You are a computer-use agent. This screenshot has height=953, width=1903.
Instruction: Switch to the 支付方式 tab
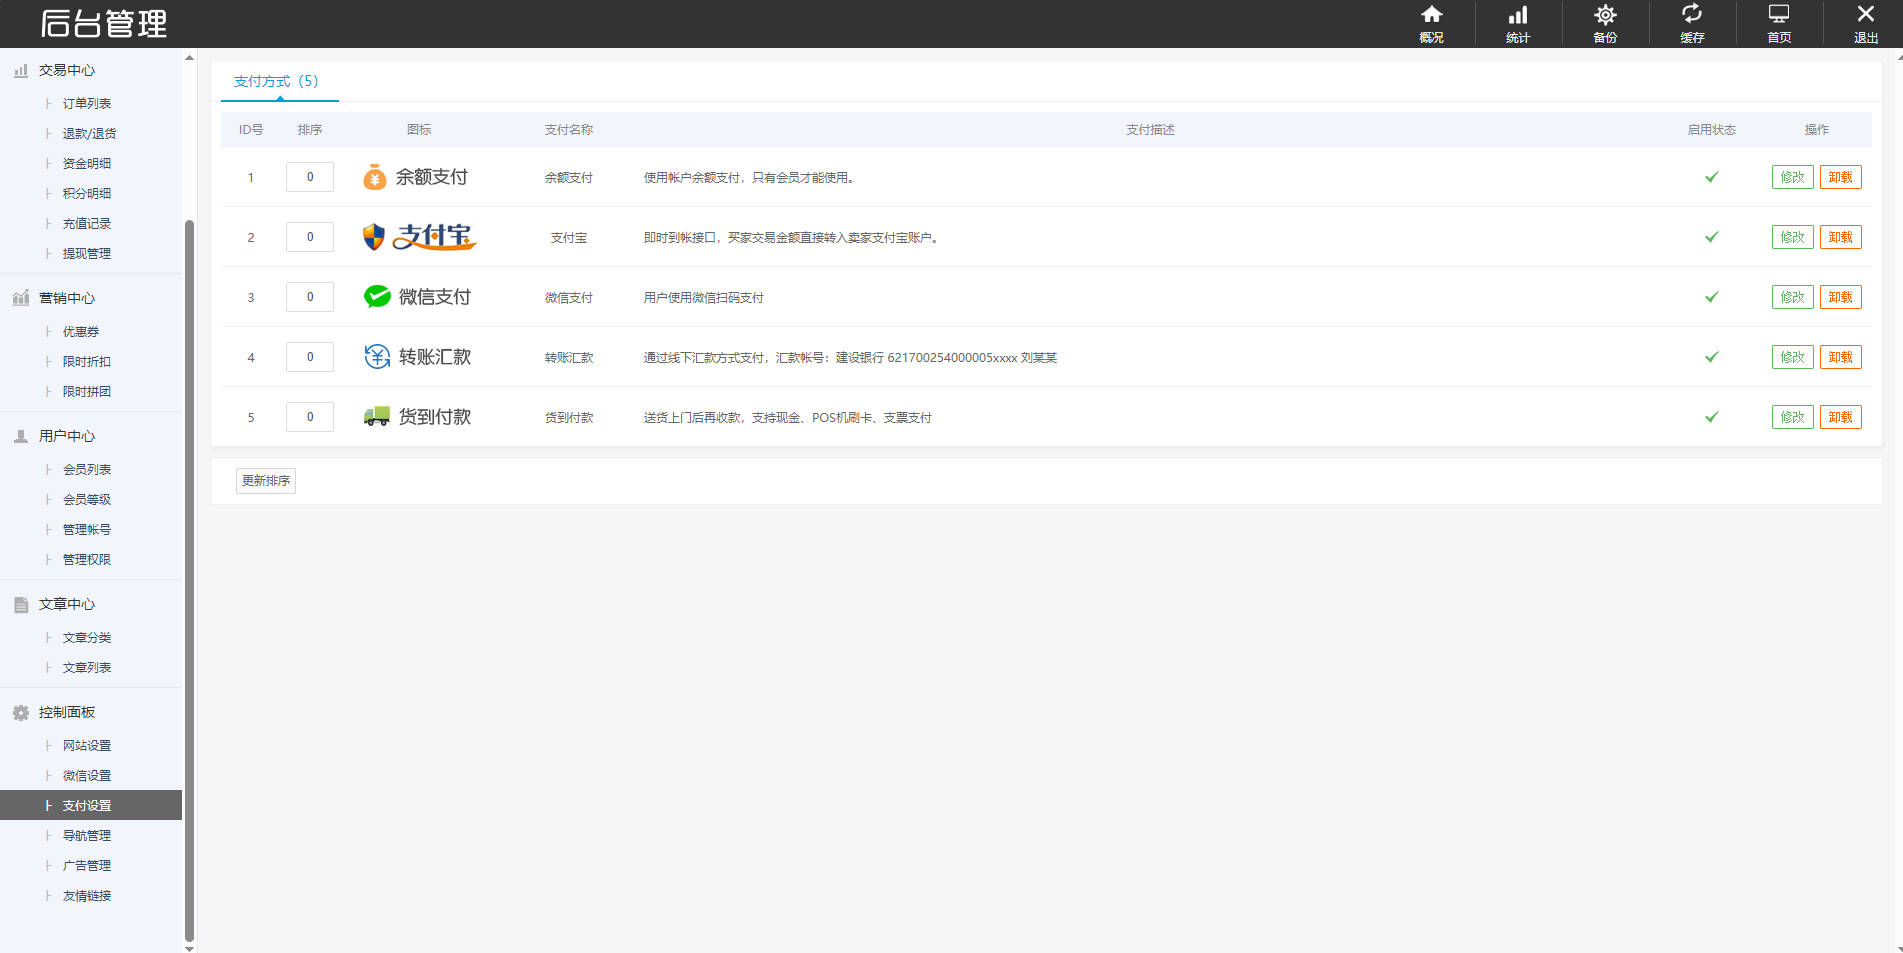pyautogui.click(x=277, y=81)
